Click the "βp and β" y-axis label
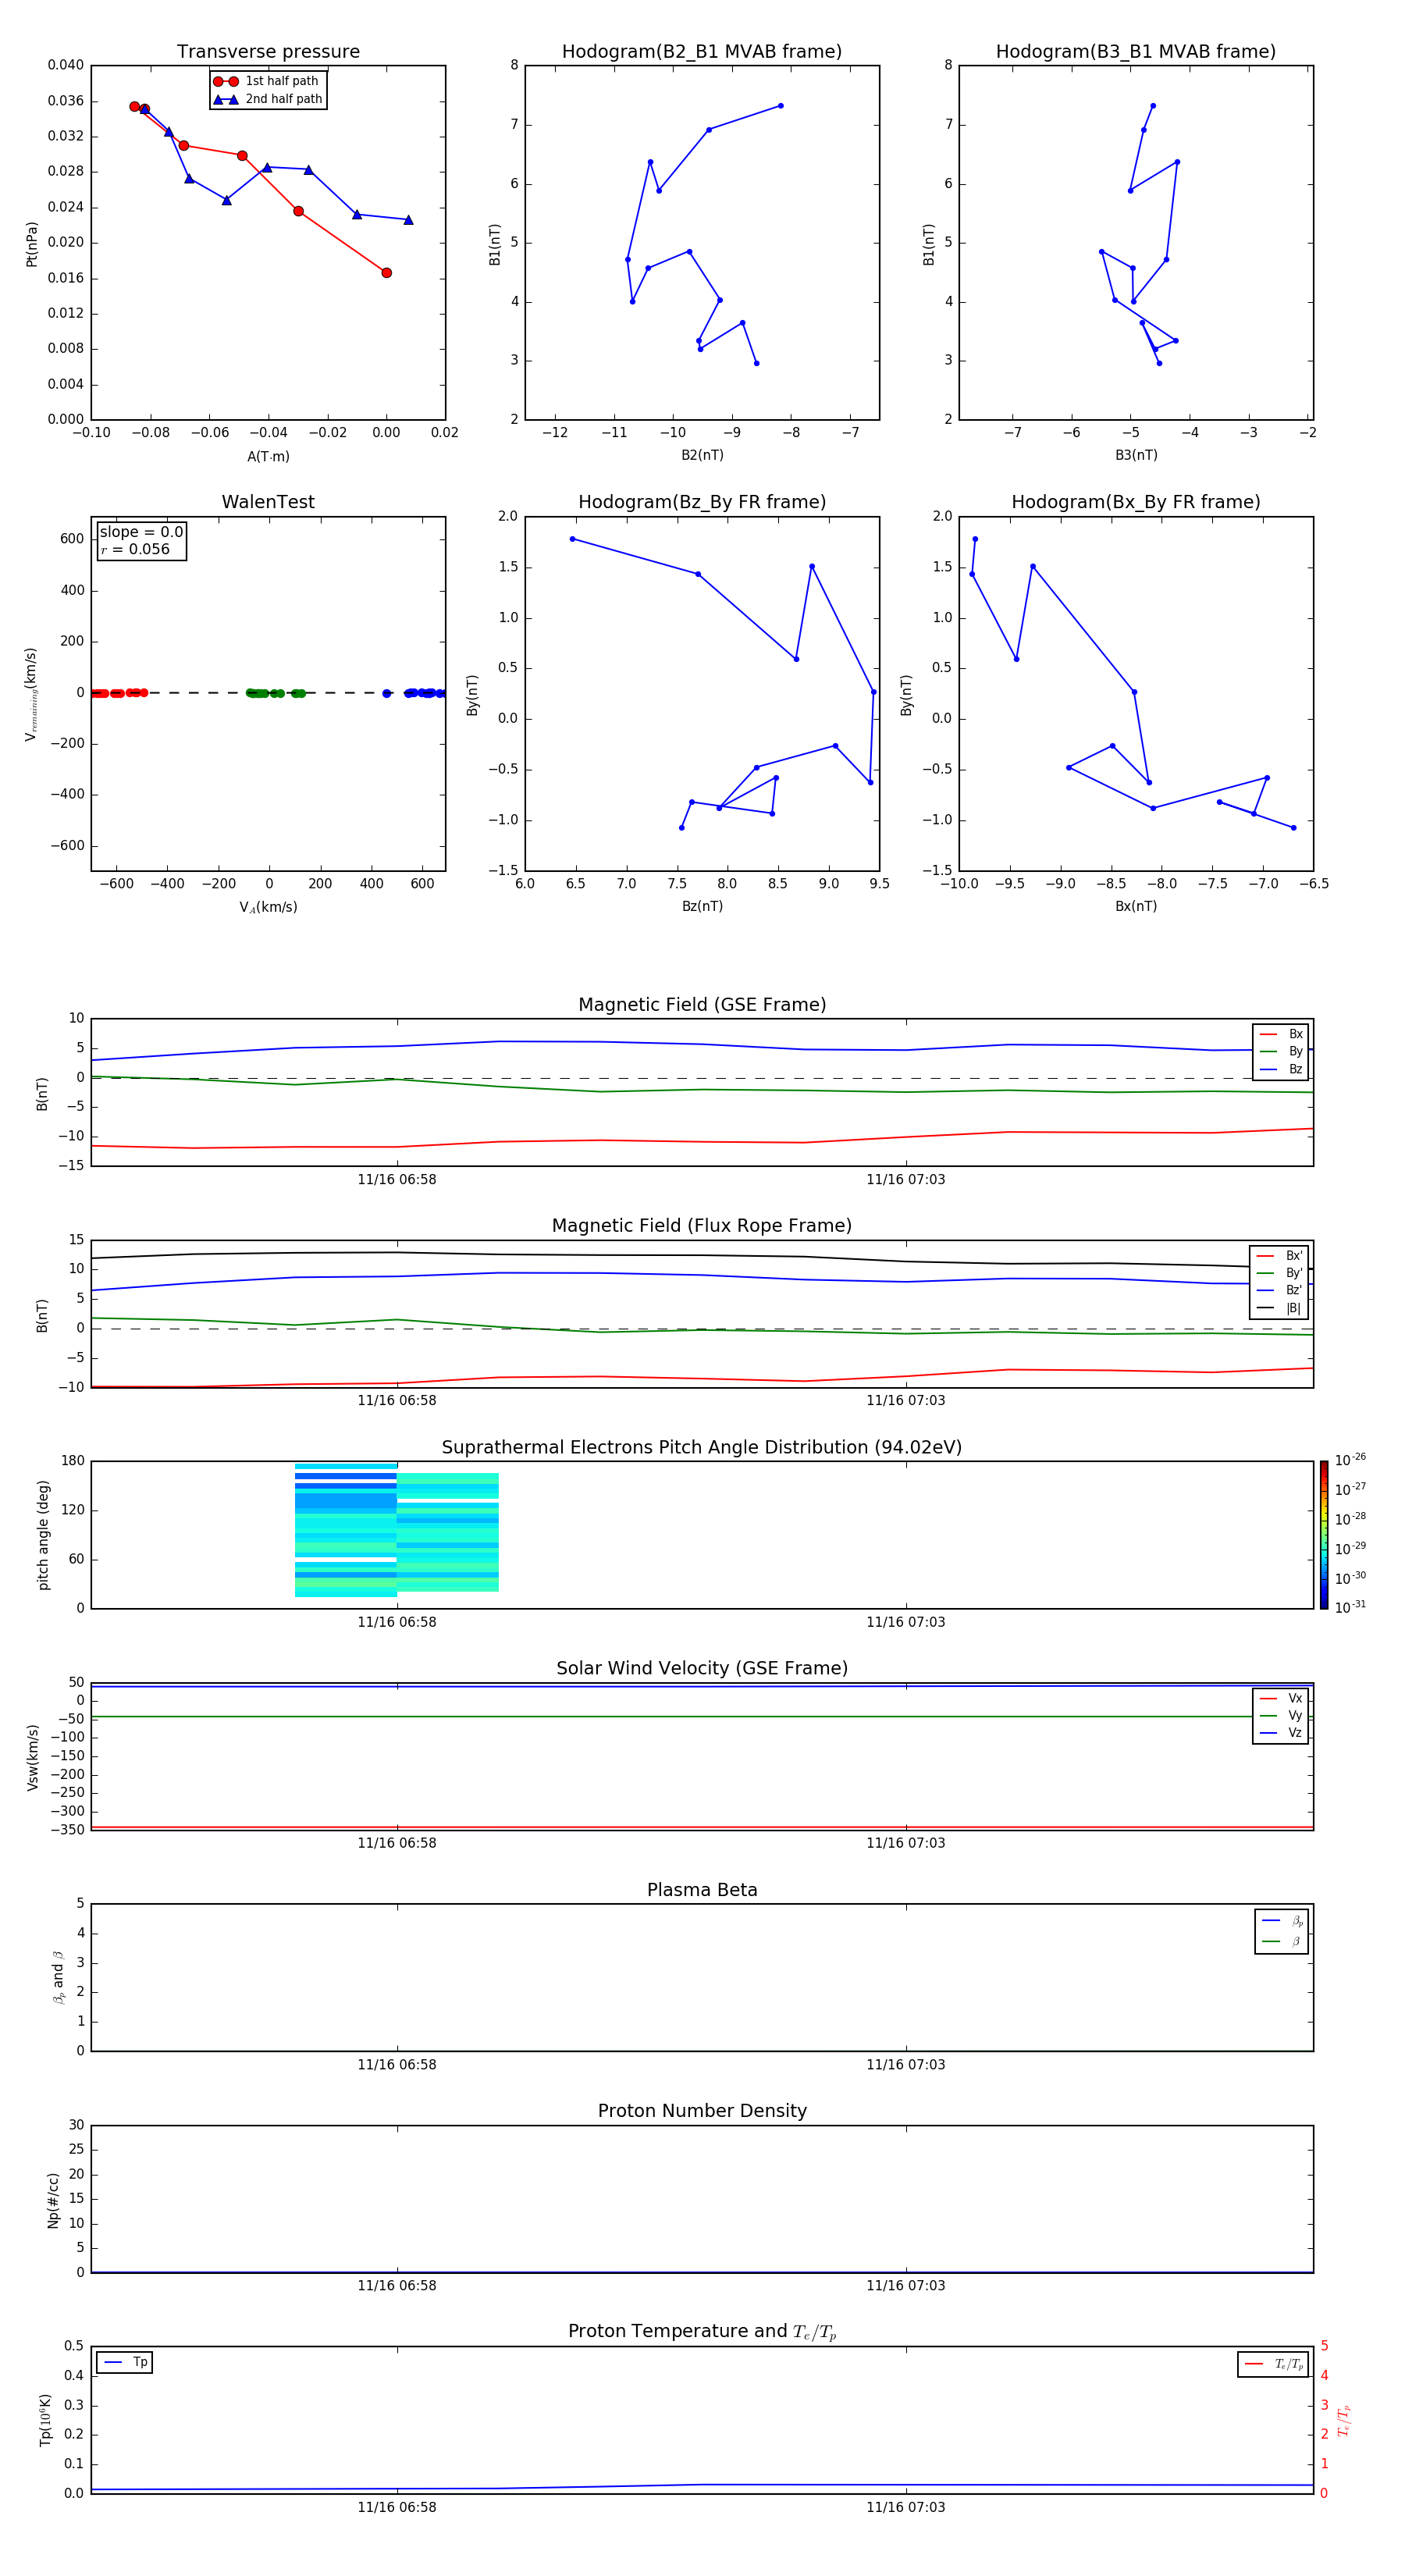1405x2576 pixels. coord(58,1977)
